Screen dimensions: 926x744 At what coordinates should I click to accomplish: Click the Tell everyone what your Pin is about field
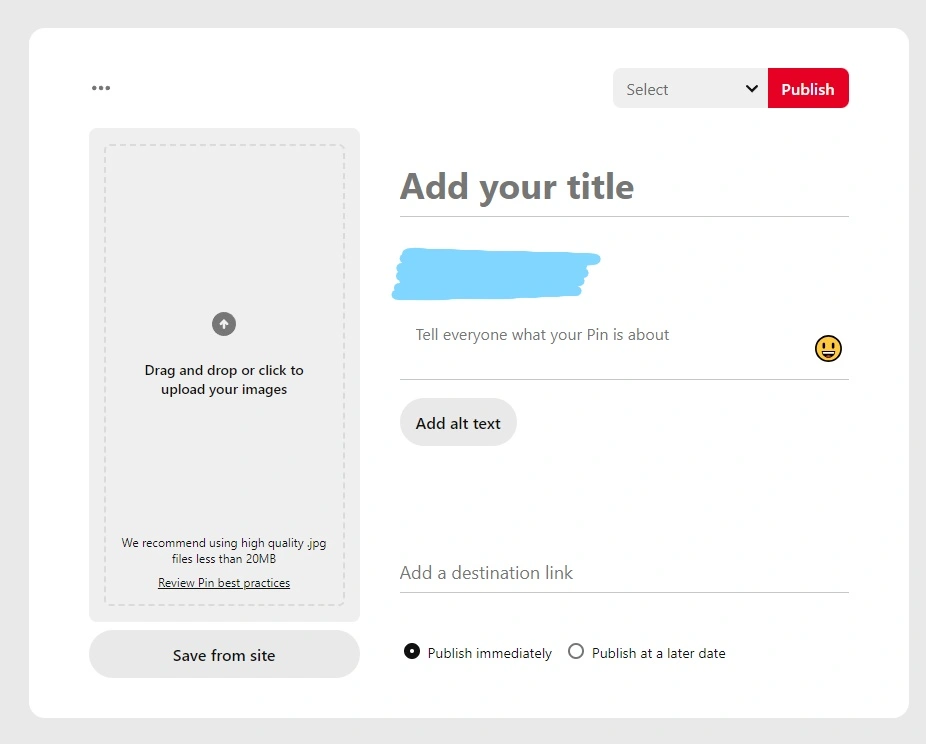(x=541, y=334)
